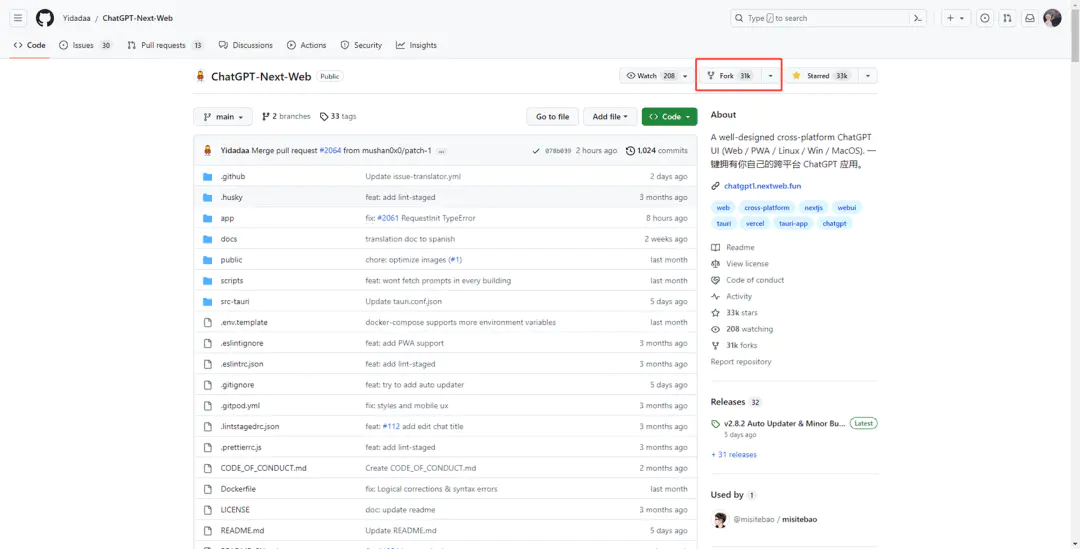
Task: Expand the Fork options arrow
Action: tap(770, 76)
